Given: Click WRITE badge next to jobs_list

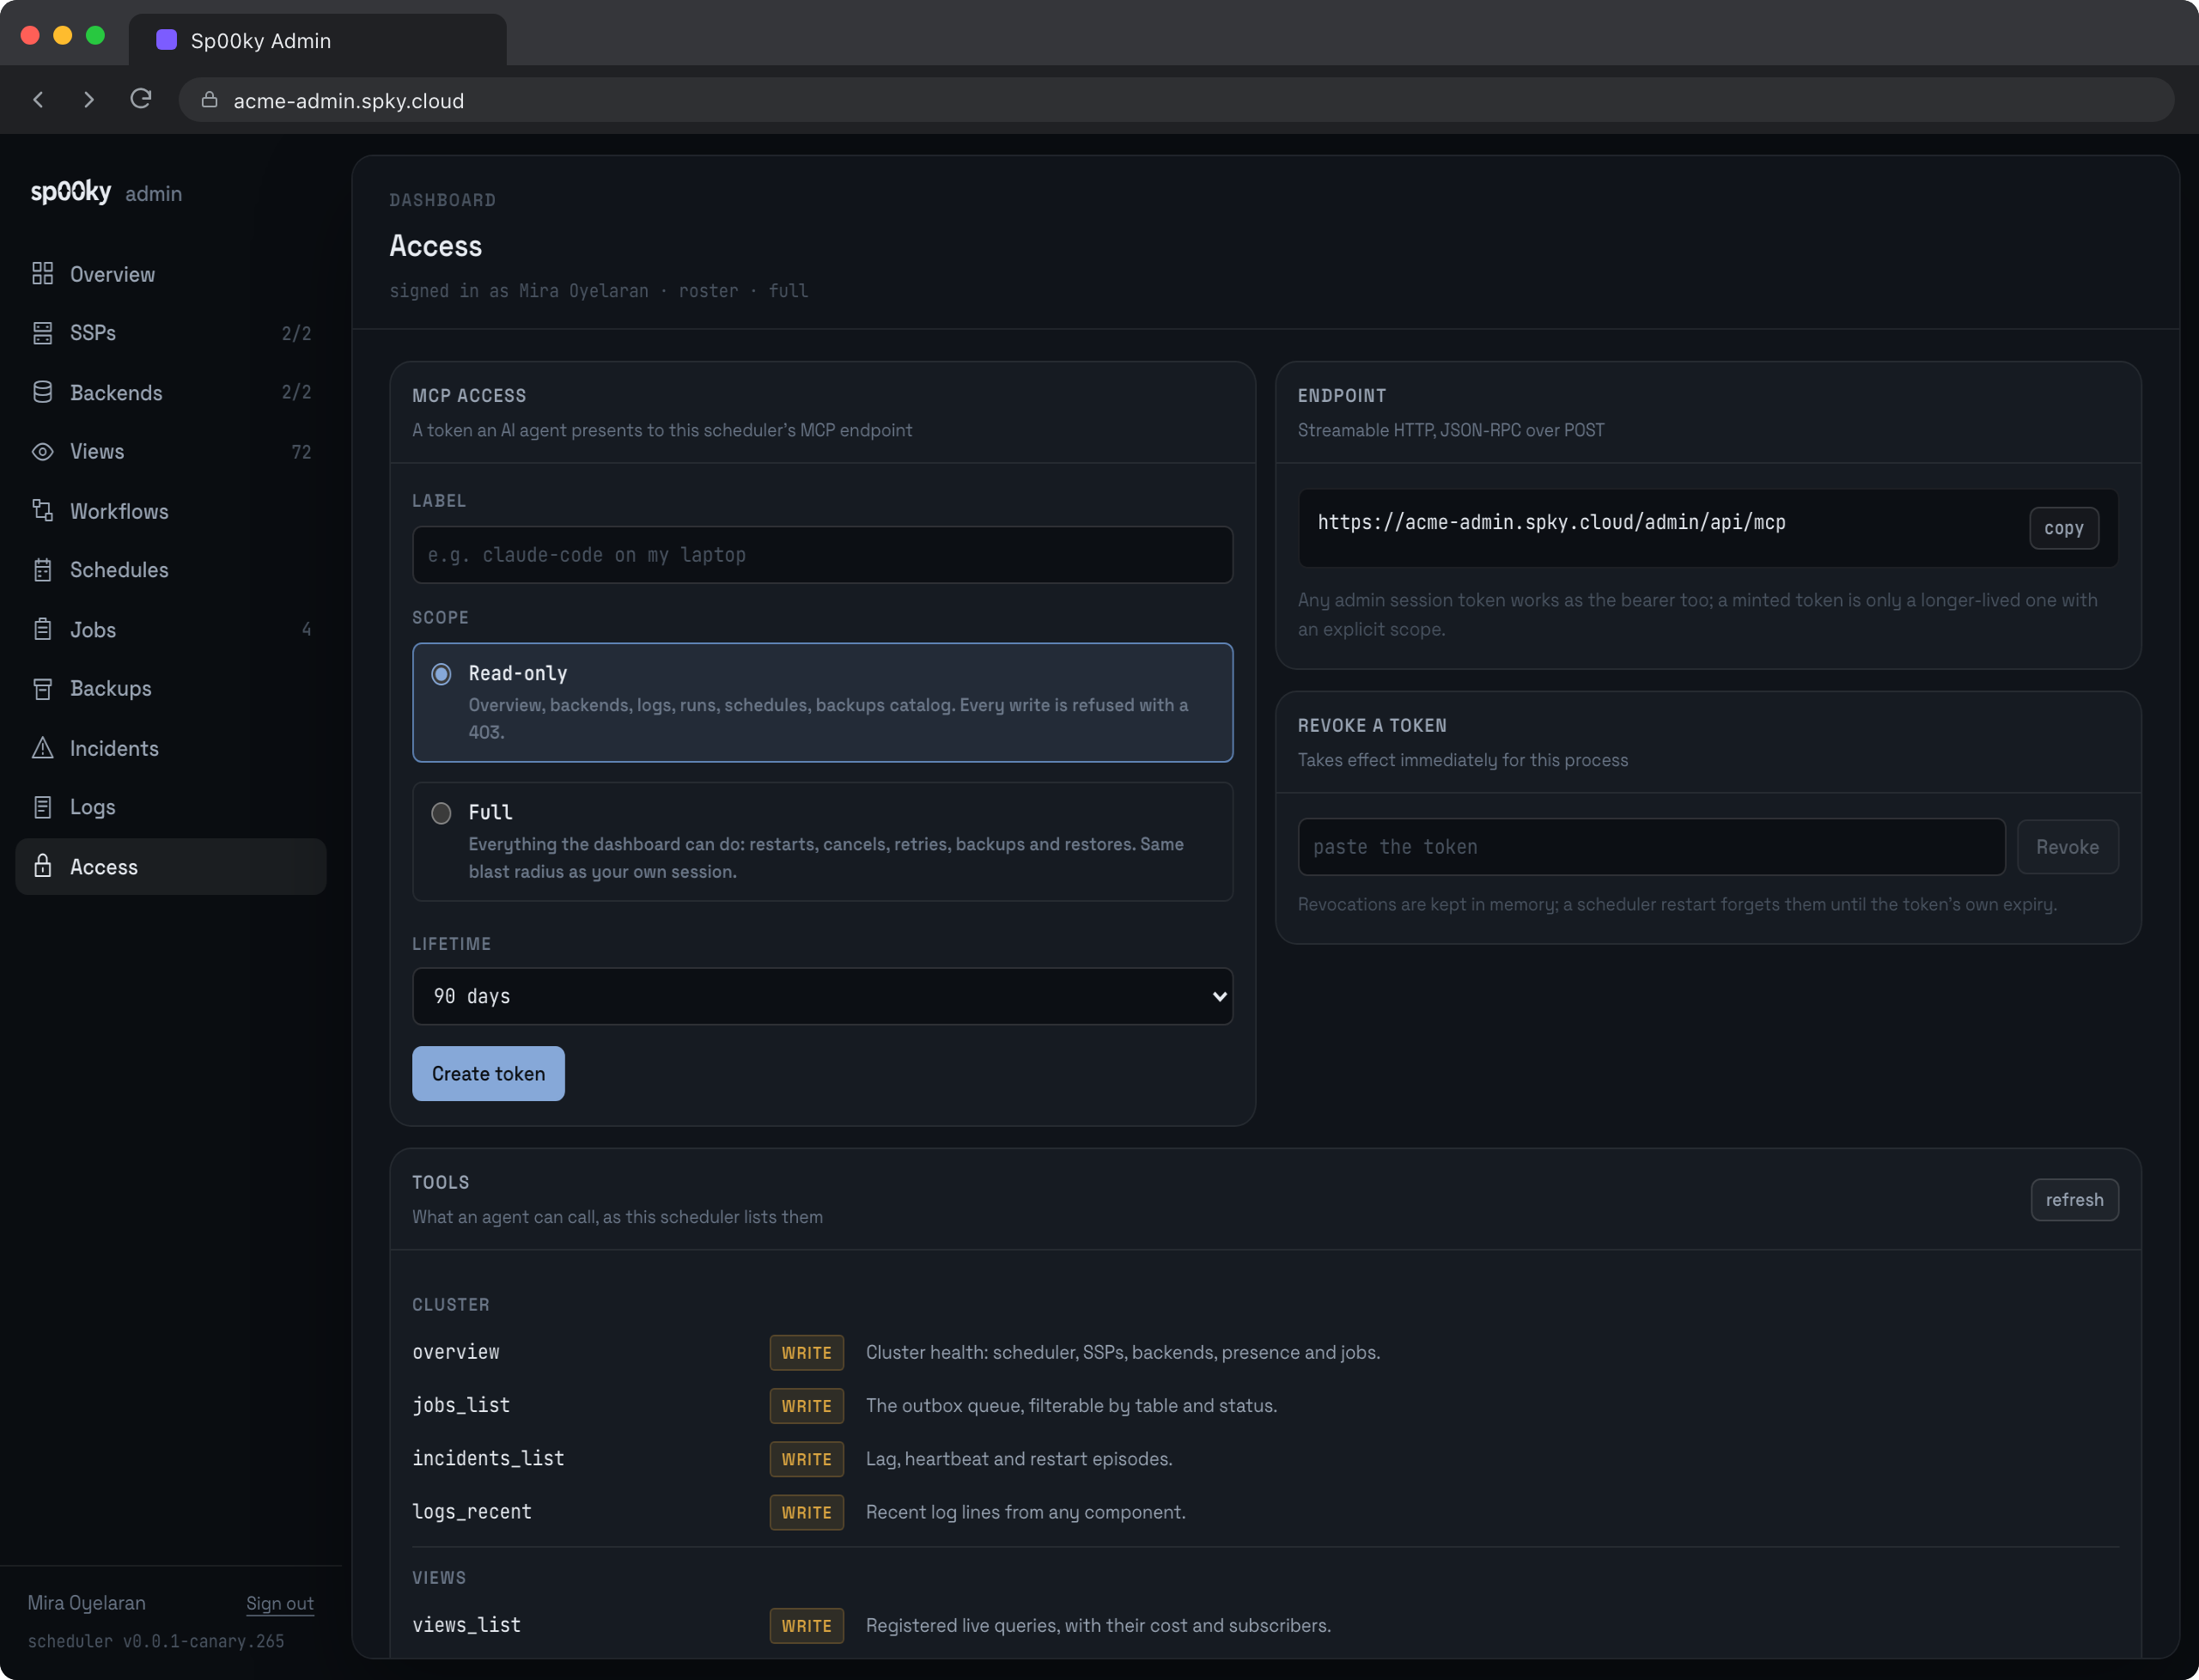Looking at the screenshot, I should (x=806, y=1406).
